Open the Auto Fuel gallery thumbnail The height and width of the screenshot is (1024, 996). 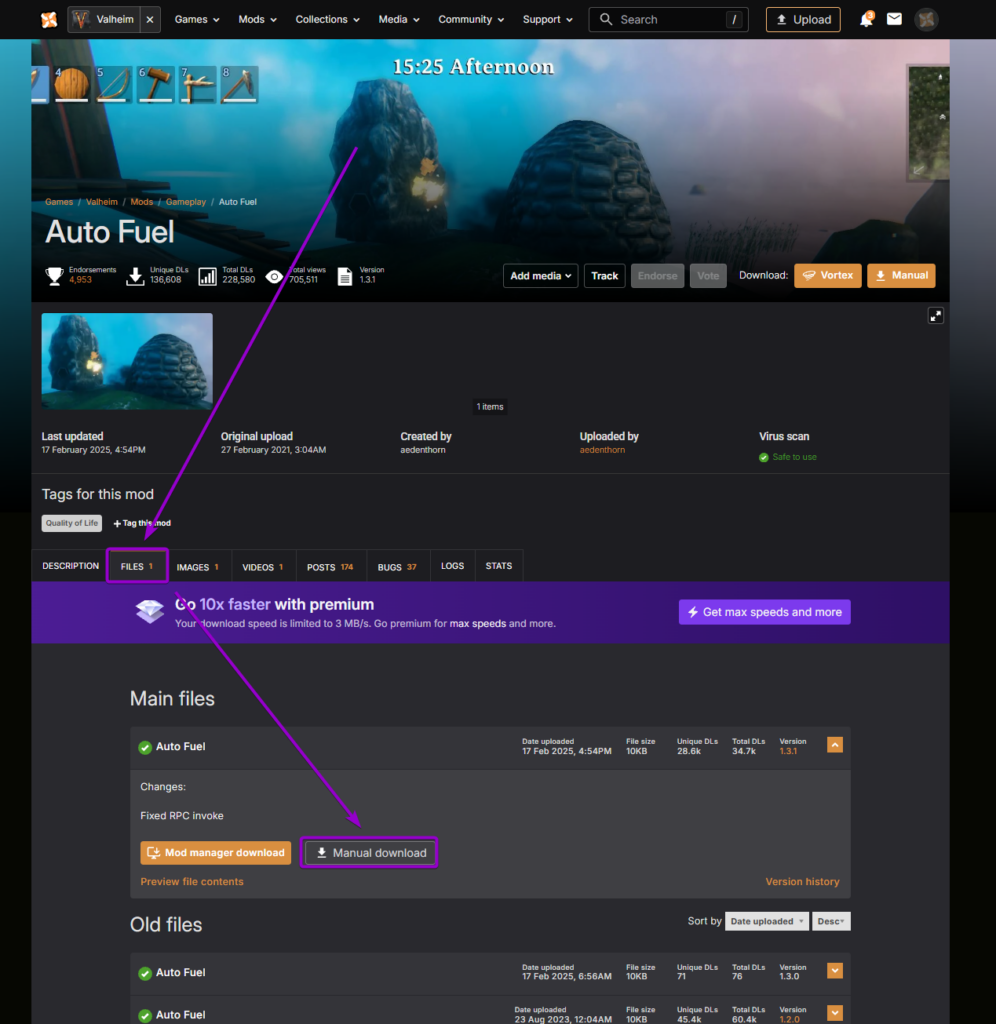(127, 361)
